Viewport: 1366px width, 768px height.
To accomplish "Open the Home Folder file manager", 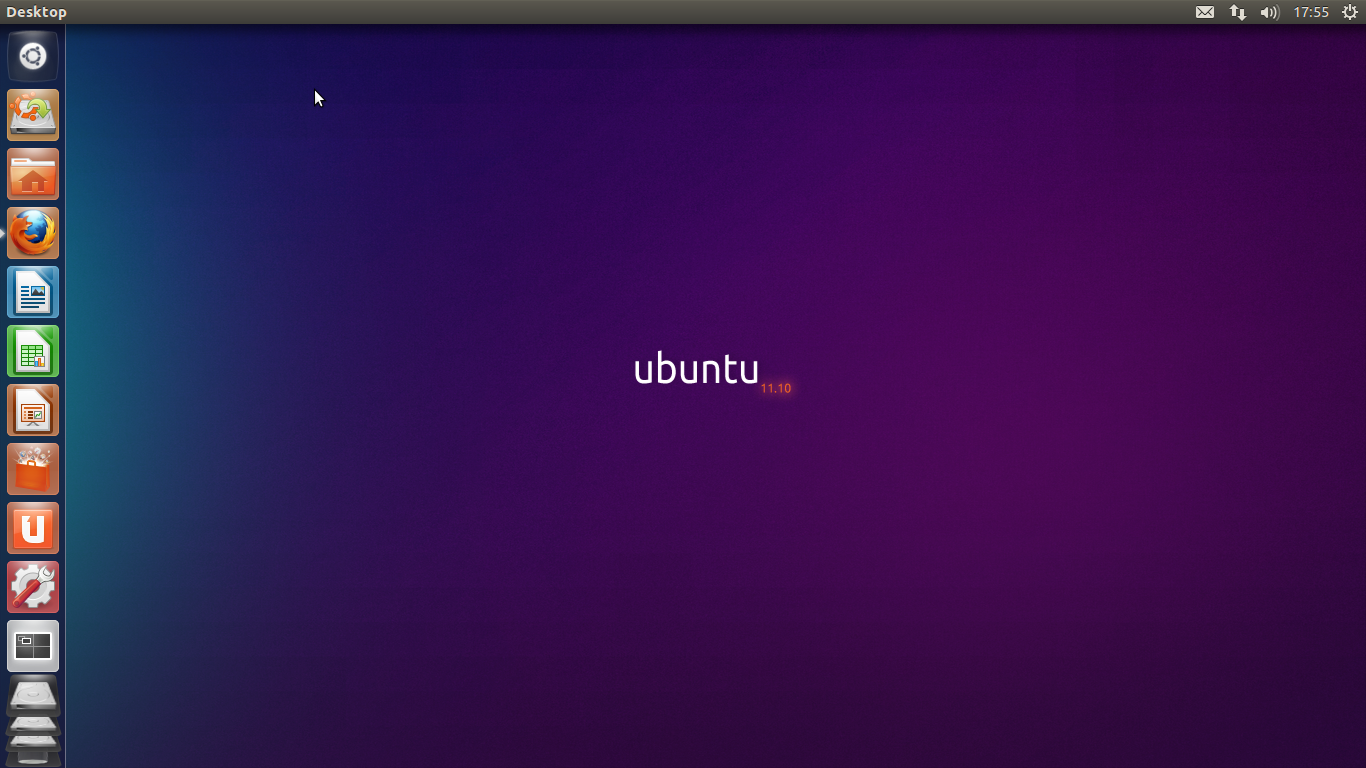I will click(33, 174).
